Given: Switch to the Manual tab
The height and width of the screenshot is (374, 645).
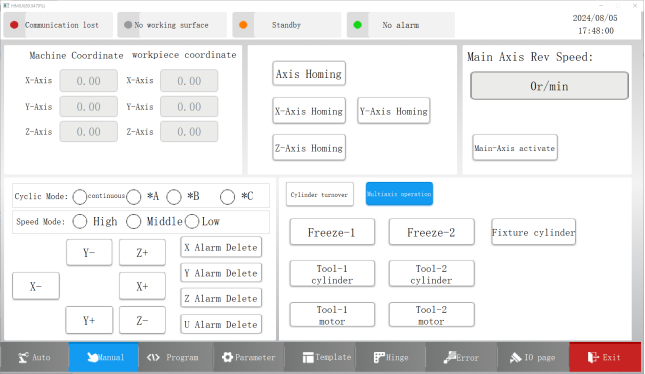Looking at the screenshot, I should (x=104, y=357).
